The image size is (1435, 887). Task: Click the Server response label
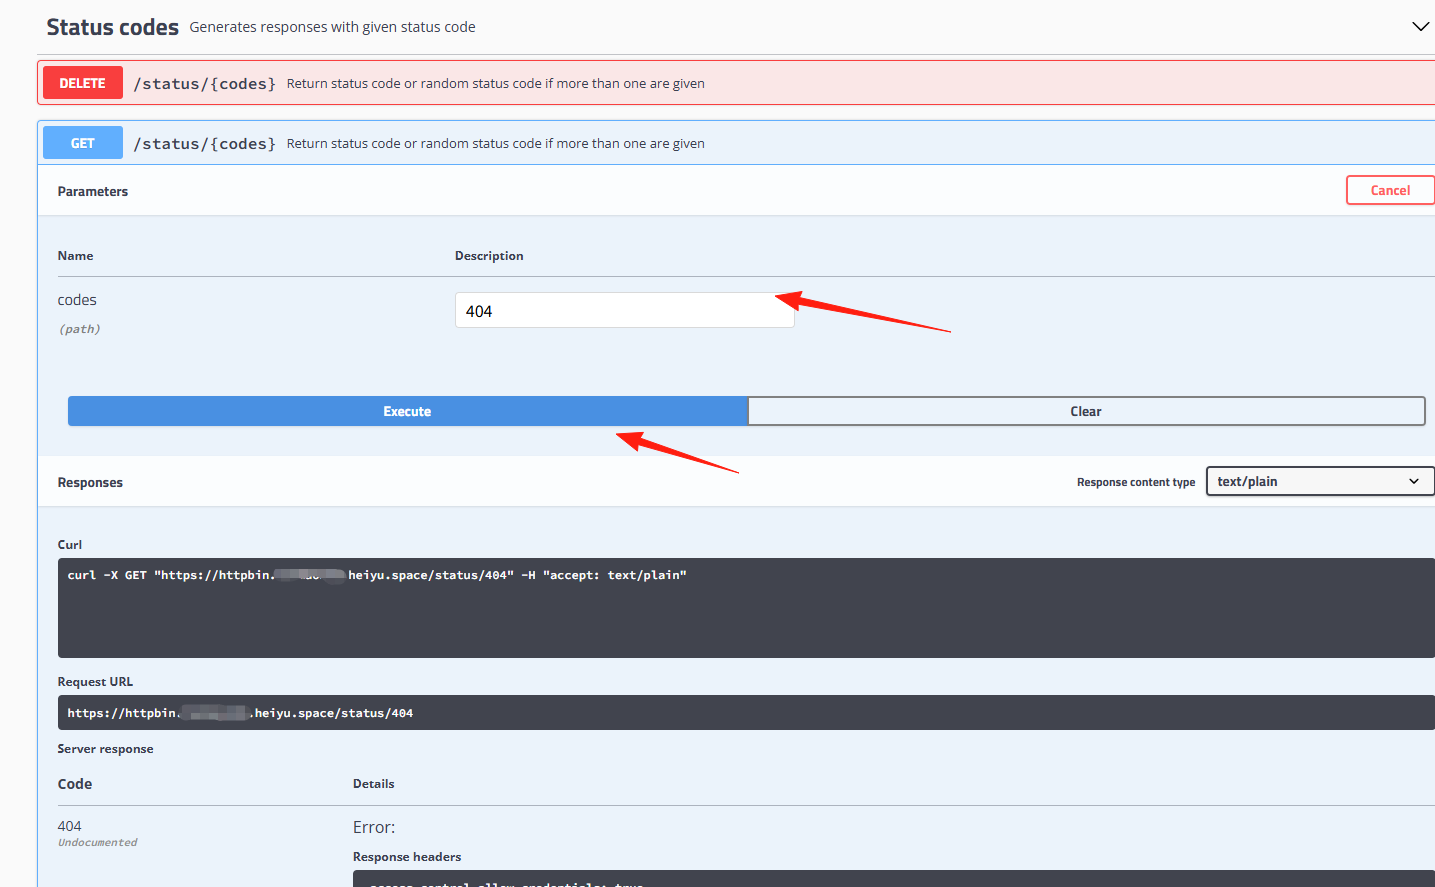[x=105, y=749]
